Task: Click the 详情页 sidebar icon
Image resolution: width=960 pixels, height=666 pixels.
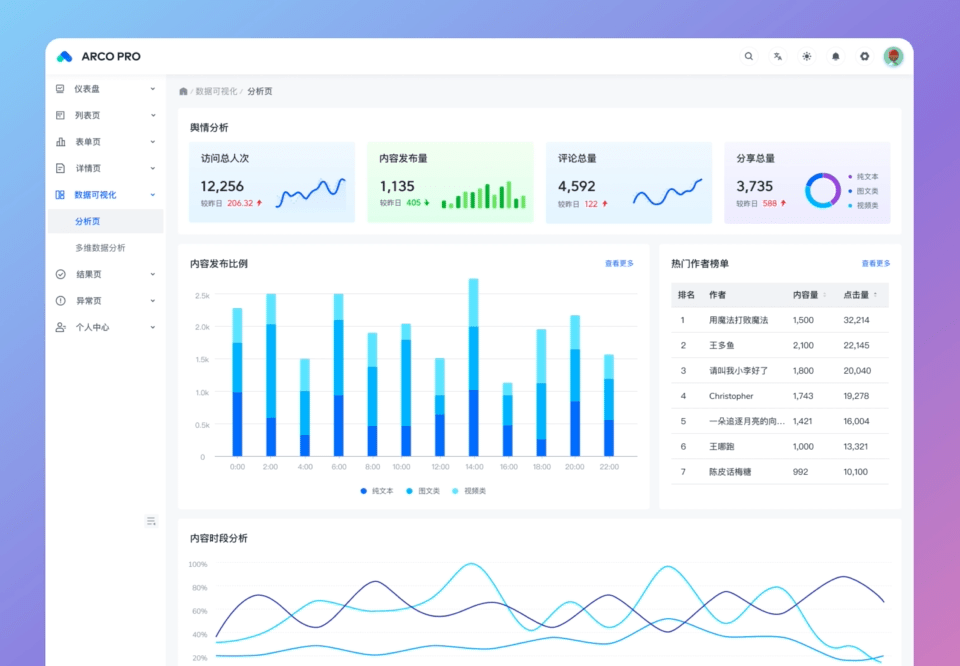Action: pyautogui.click(x=60, y=168)
